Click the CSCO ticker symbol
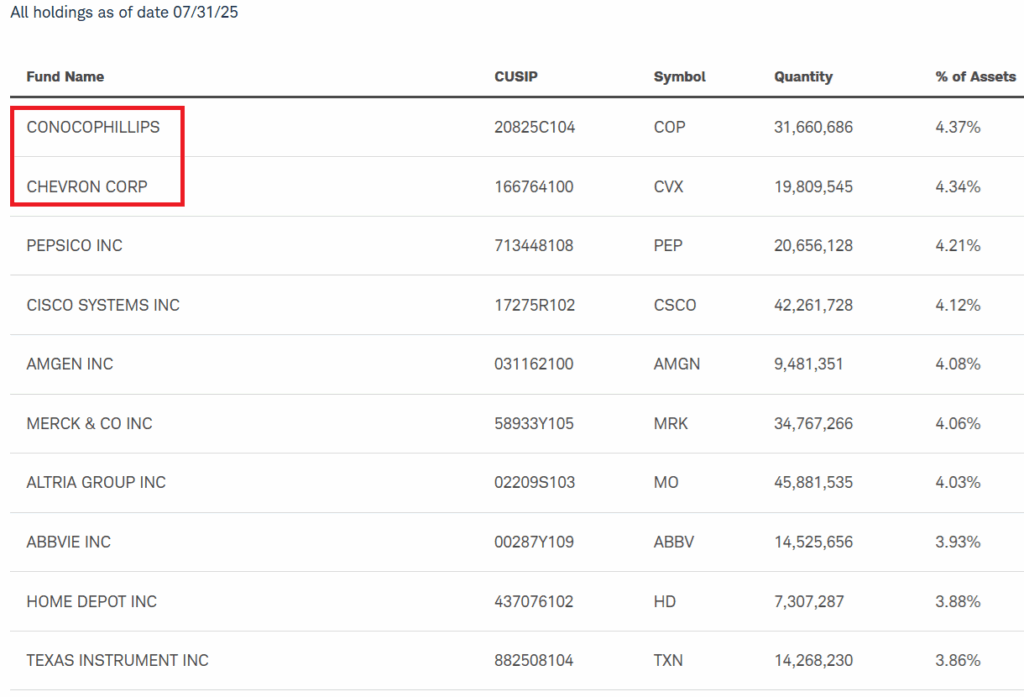 (x=675, y=305)
